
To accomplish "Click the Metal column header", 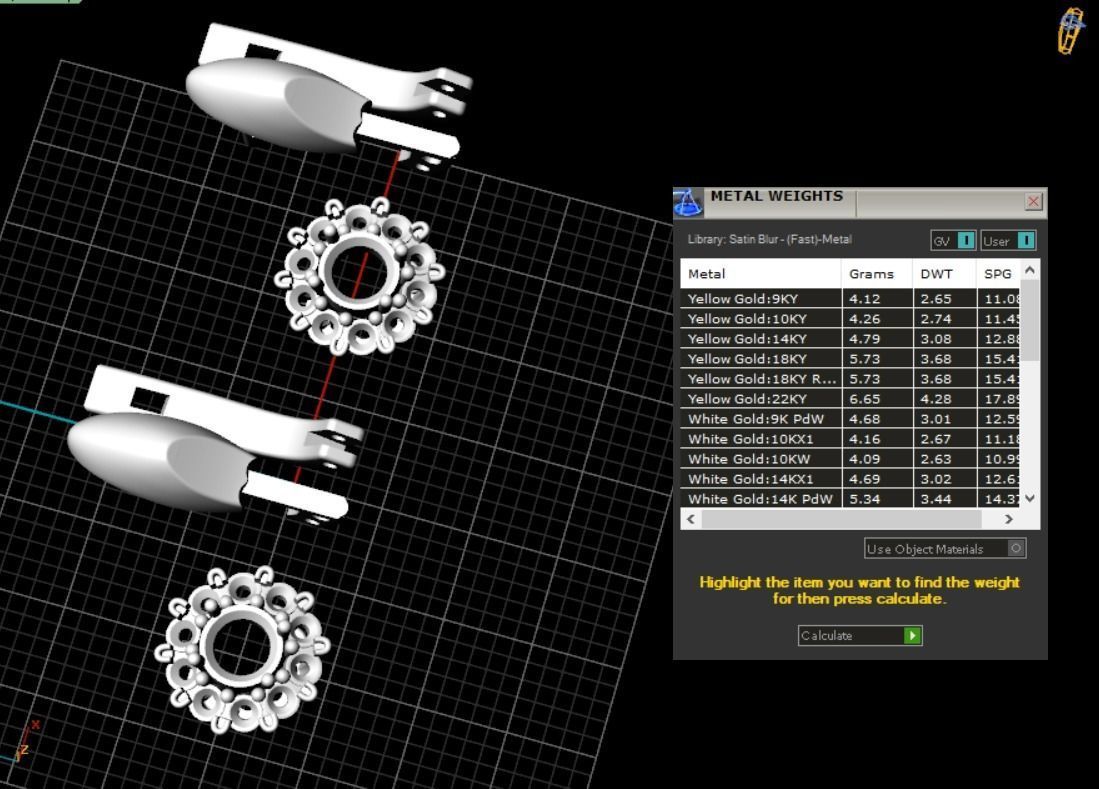I will [760, 274].
